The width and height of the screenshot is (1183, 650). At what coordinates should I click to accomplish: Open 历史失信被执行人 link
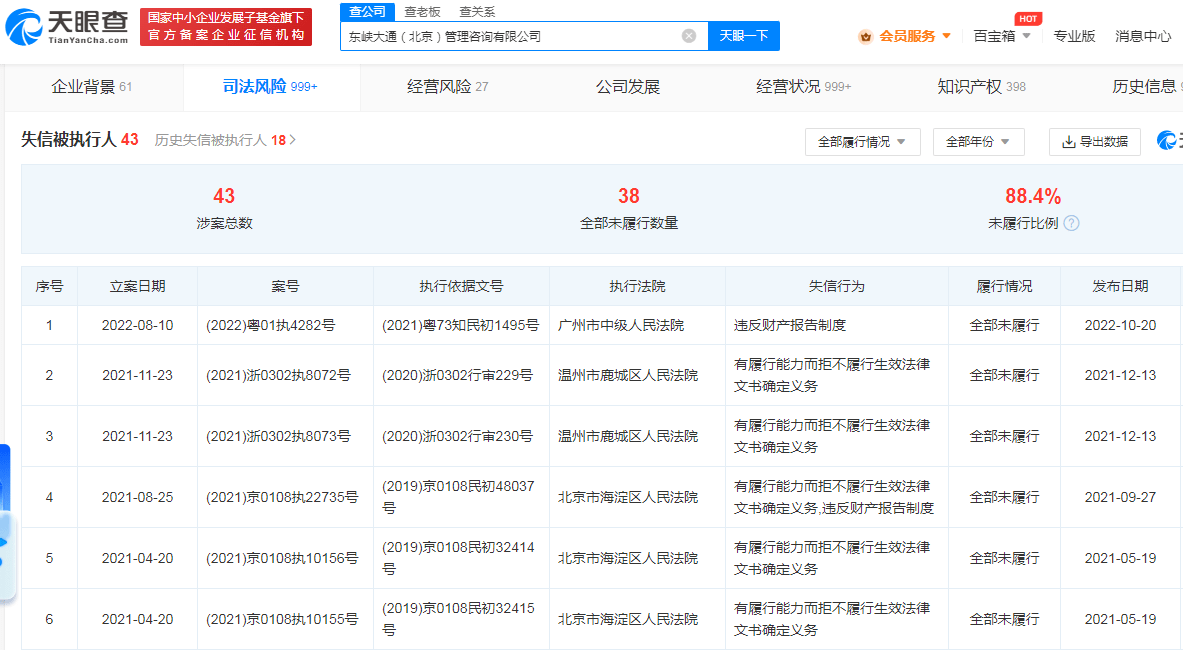click(225, 140)
